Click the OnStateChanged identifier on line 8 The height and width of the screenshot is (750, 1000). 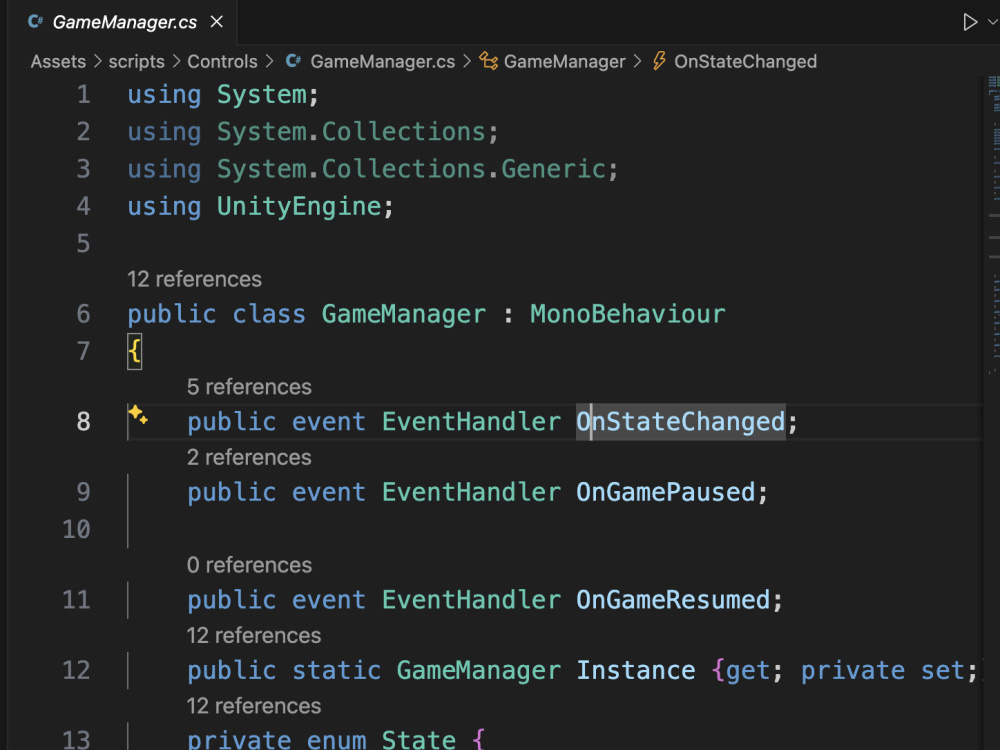(680, 422)
